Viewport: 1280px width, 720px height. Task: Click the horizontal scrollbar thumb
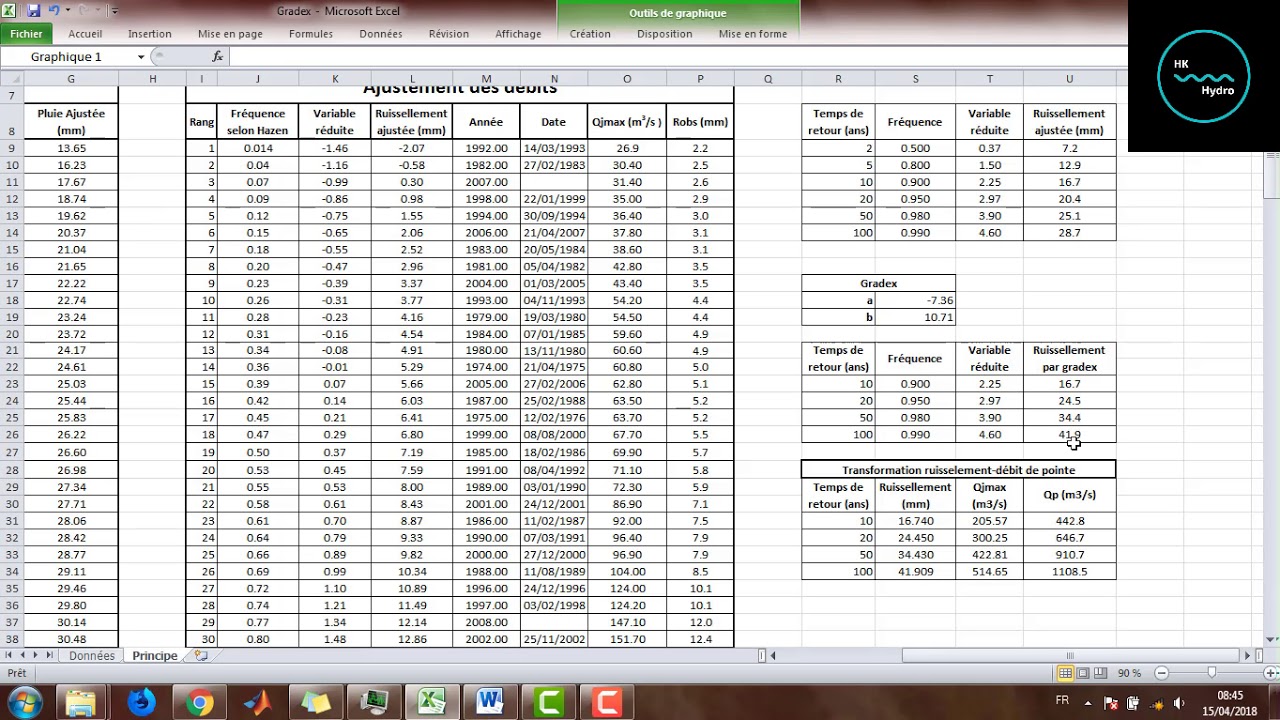point(1068,656)
